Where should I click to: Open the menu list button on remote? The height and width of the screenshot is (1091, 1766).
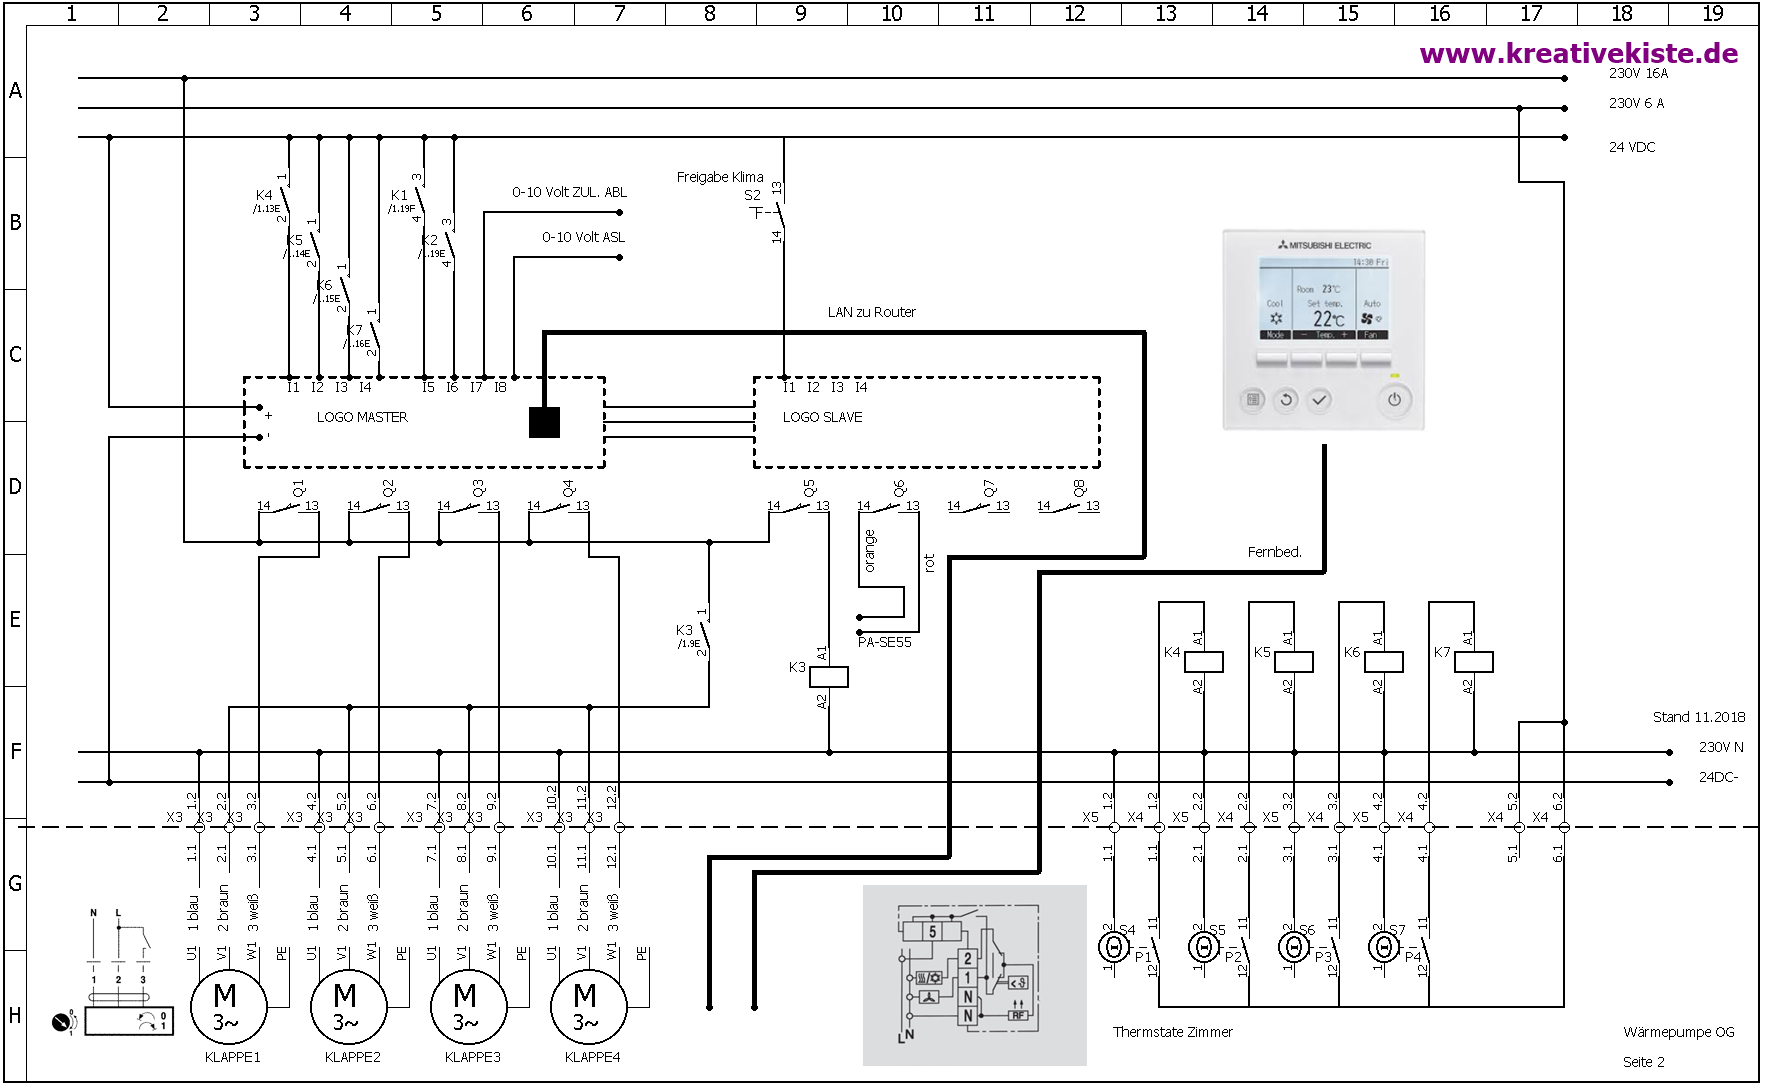pos(1253,400)
